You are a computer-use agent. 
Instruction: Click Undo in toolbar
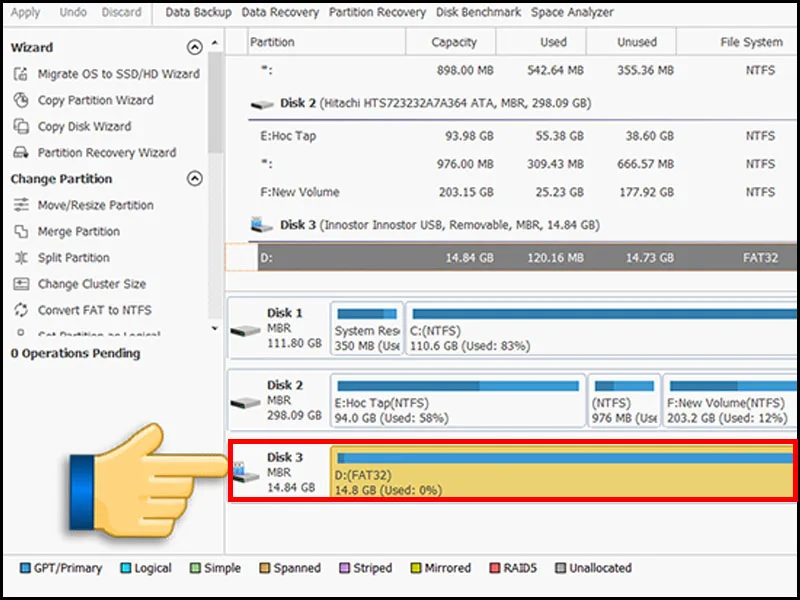(73, 12)
